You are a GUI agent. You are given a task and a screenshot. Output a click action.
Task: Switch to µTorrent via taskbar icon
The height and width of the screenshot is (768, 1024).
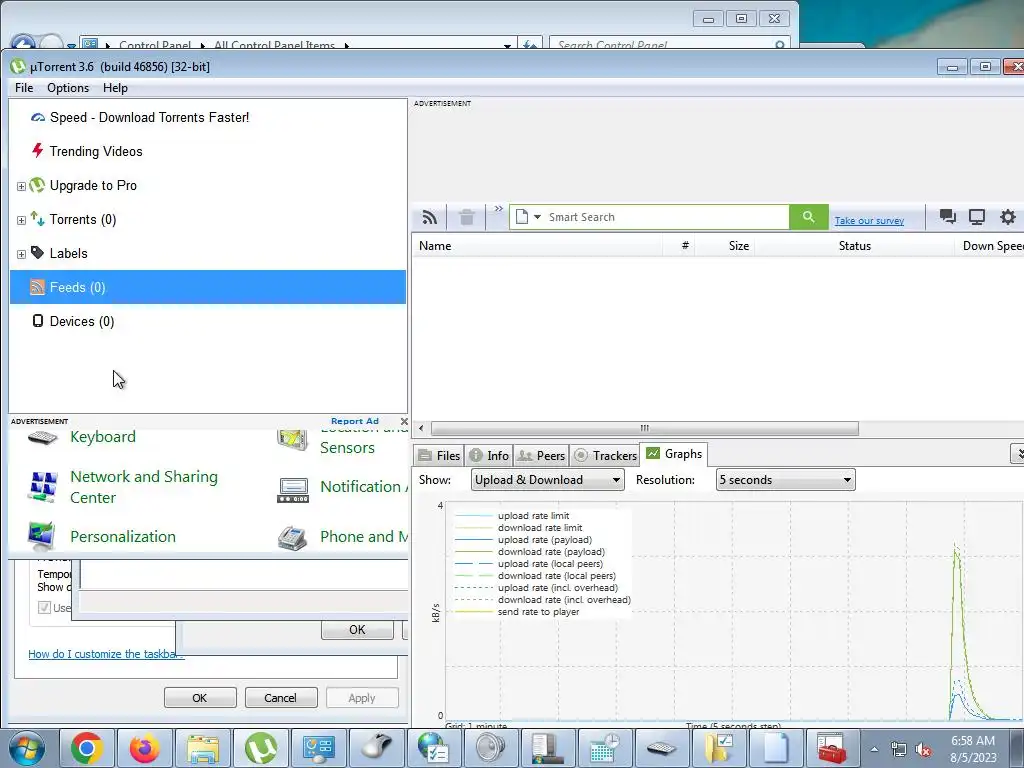point(261,748)
